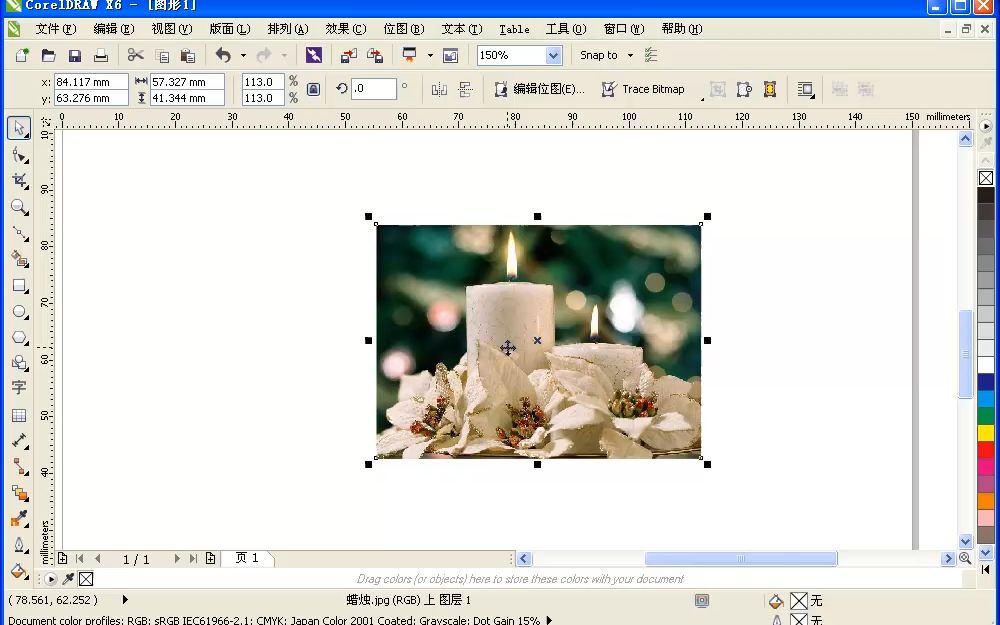Toggle mirror horizontally on the property bar
The height and width of the screenshot is (625, 1000).
pos(438,89)
